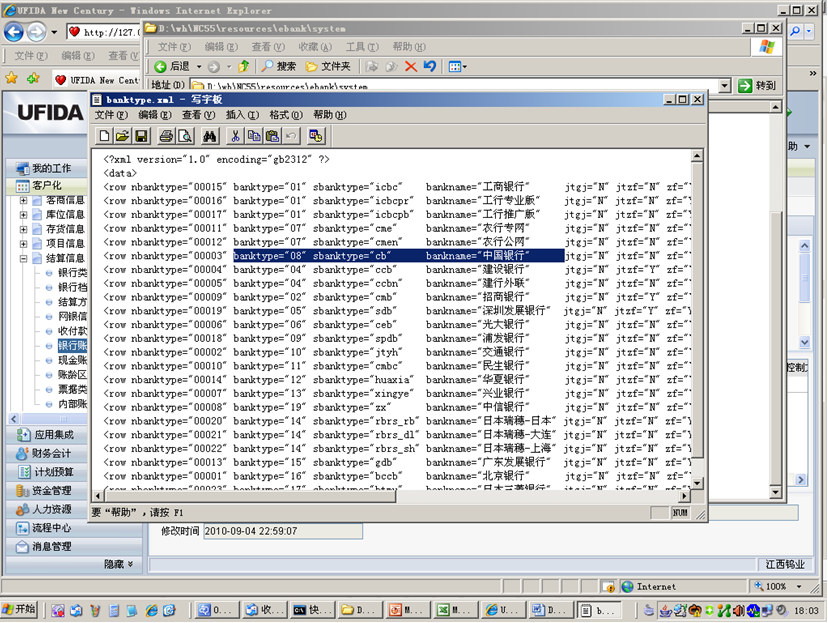Image resolution: width=828 pixels, height=623 pixels.
Task: Click the Paste clipboard icon in WordPad
Action: coord(272,136)
